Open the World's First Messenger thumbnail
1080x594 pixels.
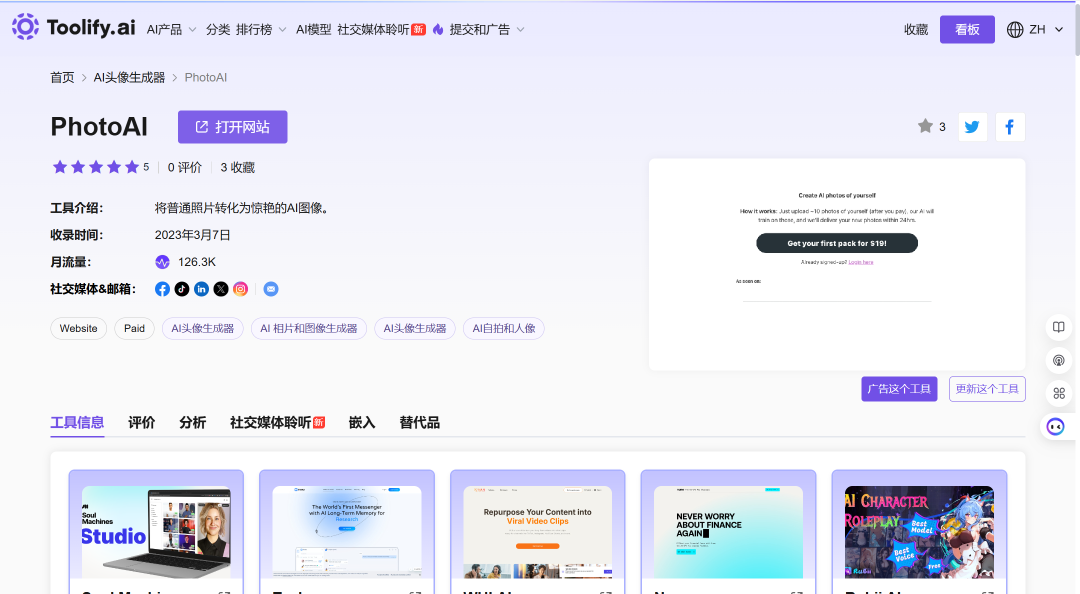coord(347,532)
